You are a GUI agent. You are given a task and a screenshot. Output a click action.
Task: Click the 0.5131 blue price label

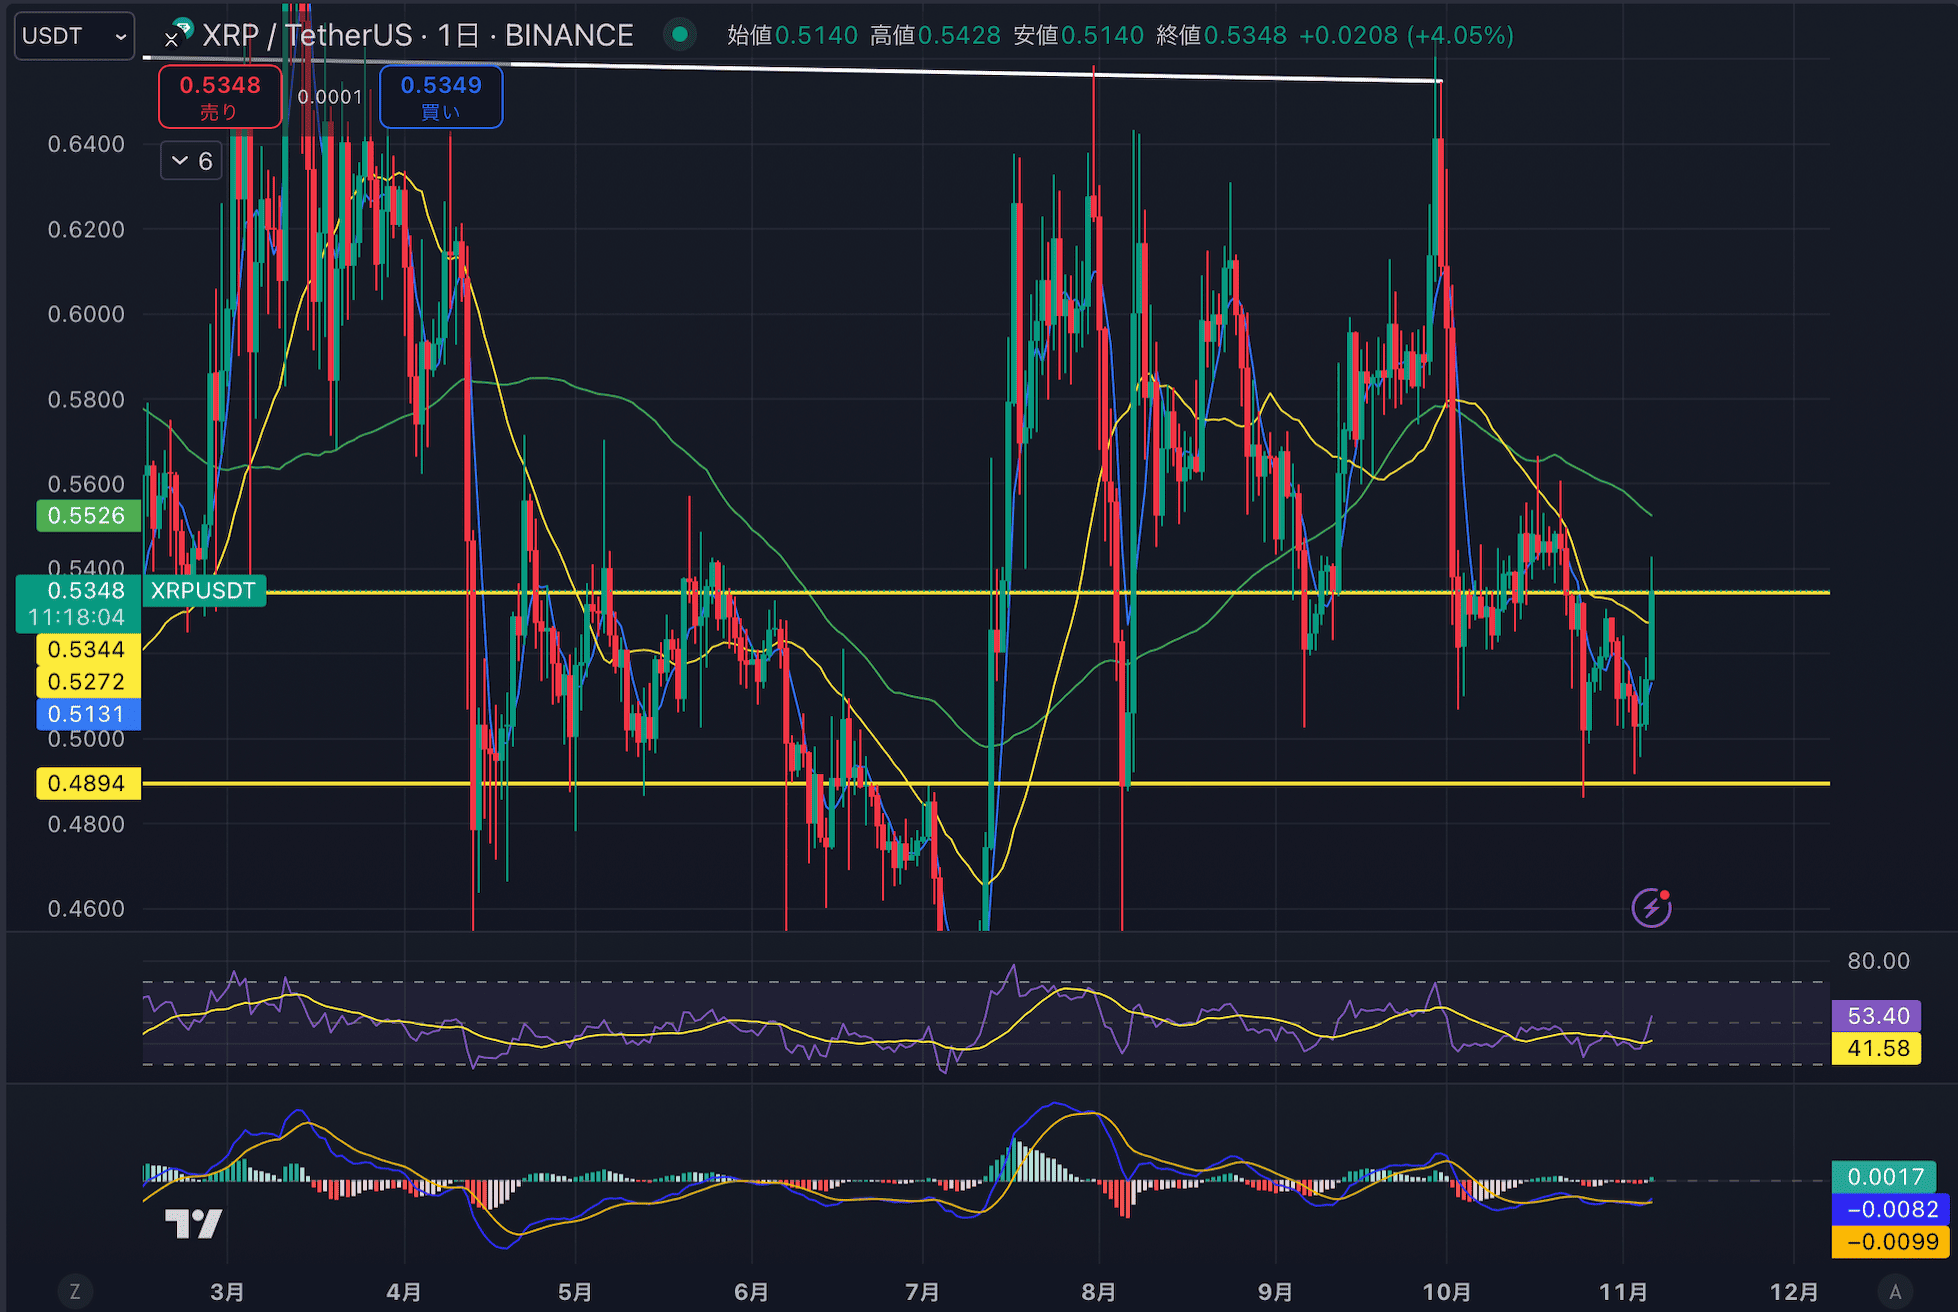[x=87, y=714]
